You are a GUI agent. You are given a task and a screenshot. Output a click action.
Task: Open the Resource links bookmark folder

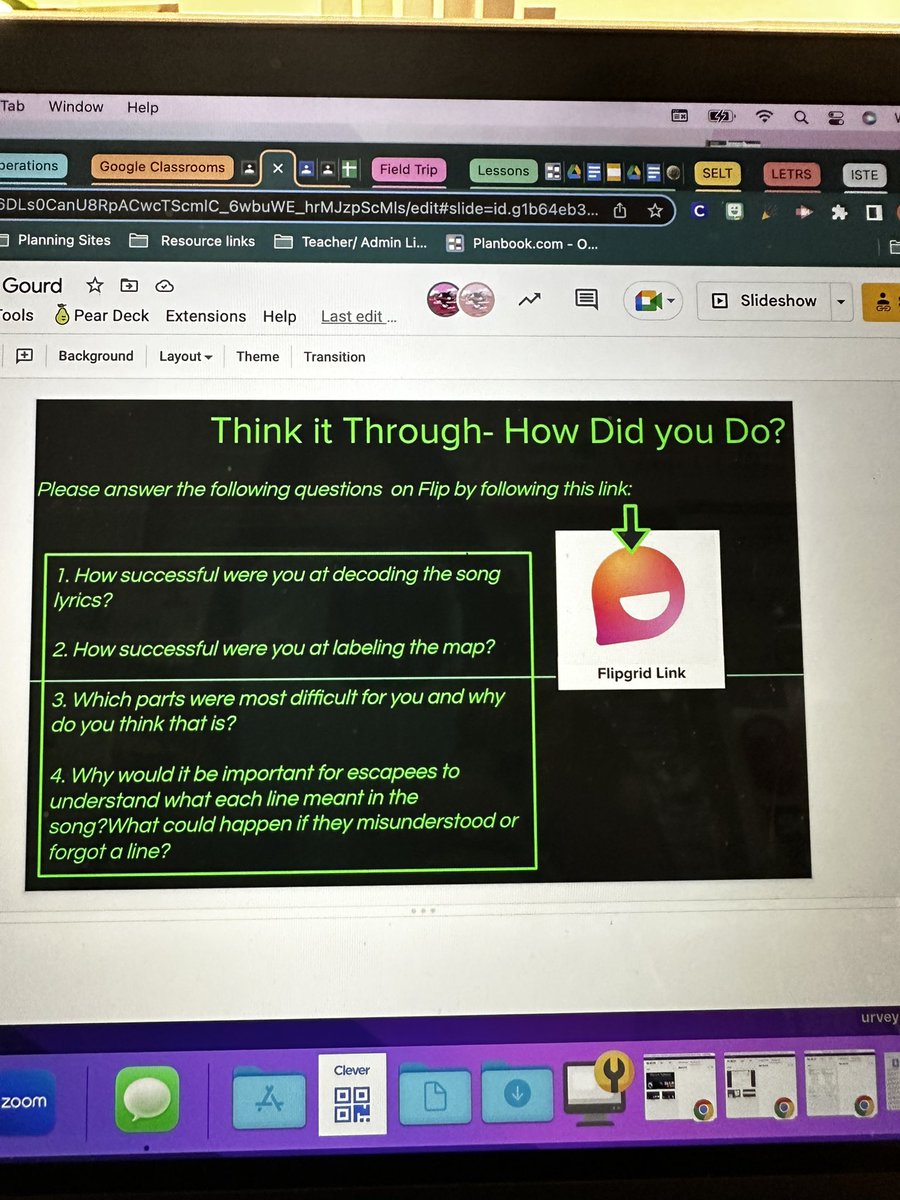pyautogui.click(x=193, y=241)
